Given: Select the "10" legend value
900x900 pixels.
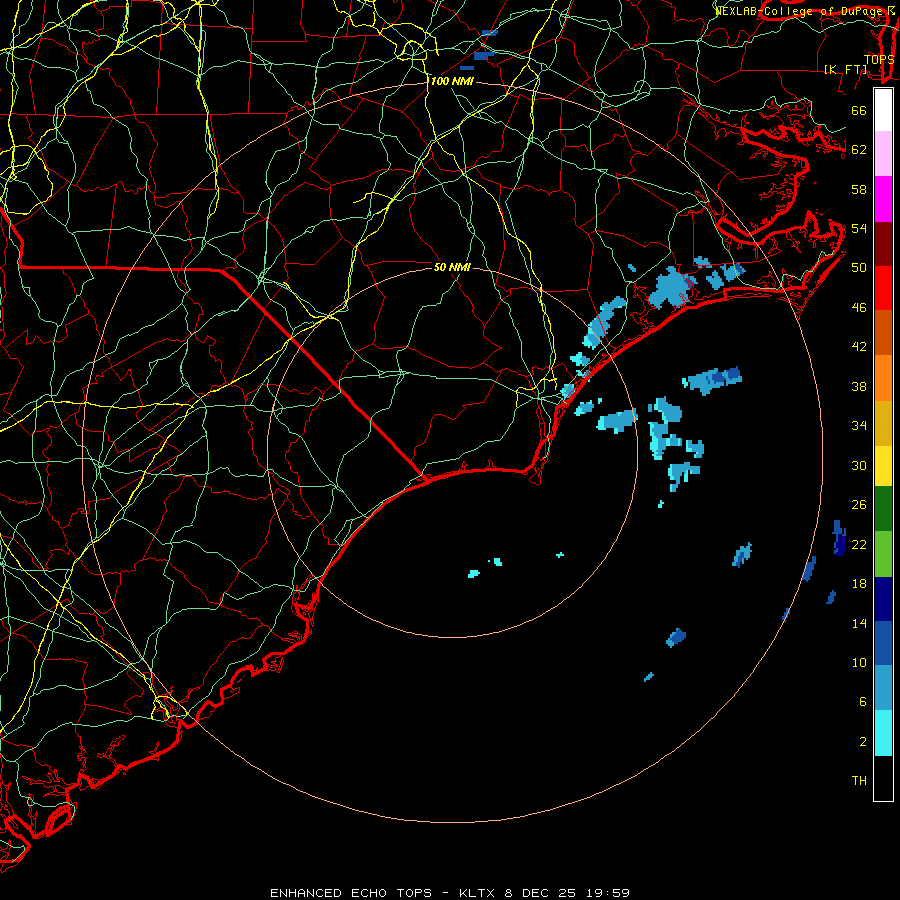Looking at the screenshot, I should click(x=859, y=663).
